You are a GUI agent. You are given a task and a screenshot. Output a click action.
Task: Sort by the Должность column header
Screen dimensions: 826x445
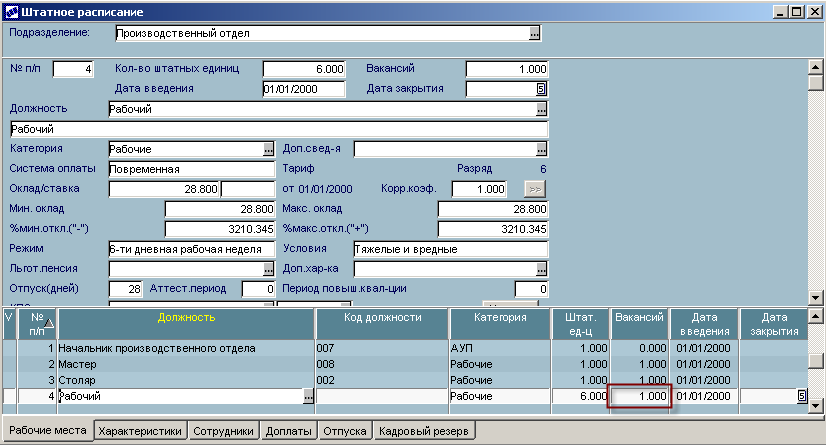point(186,324)
